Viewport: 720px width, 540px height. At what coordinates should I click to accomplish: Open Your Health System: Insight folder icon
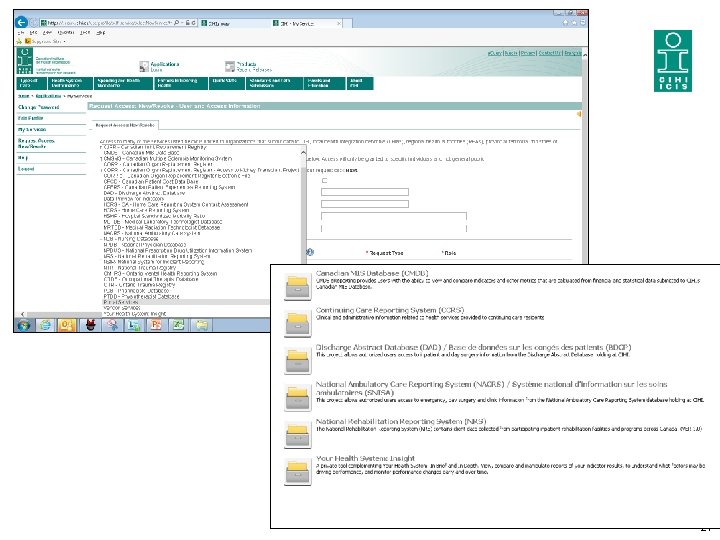[298, 472]
